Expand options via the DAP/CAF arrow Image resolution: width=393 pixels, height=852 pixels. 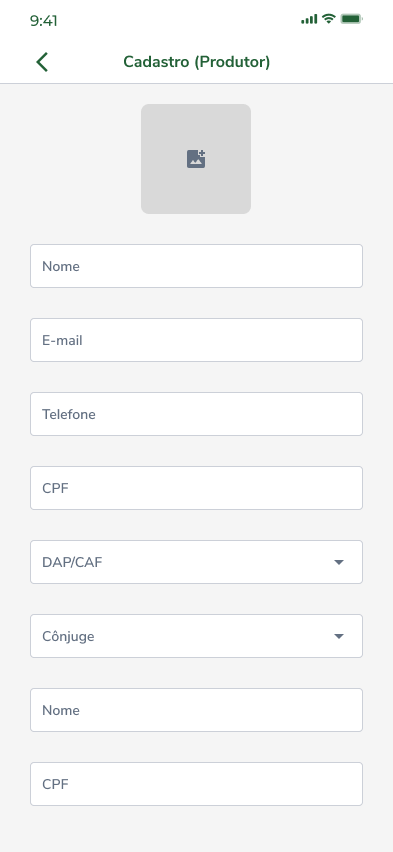pos(339,562)
